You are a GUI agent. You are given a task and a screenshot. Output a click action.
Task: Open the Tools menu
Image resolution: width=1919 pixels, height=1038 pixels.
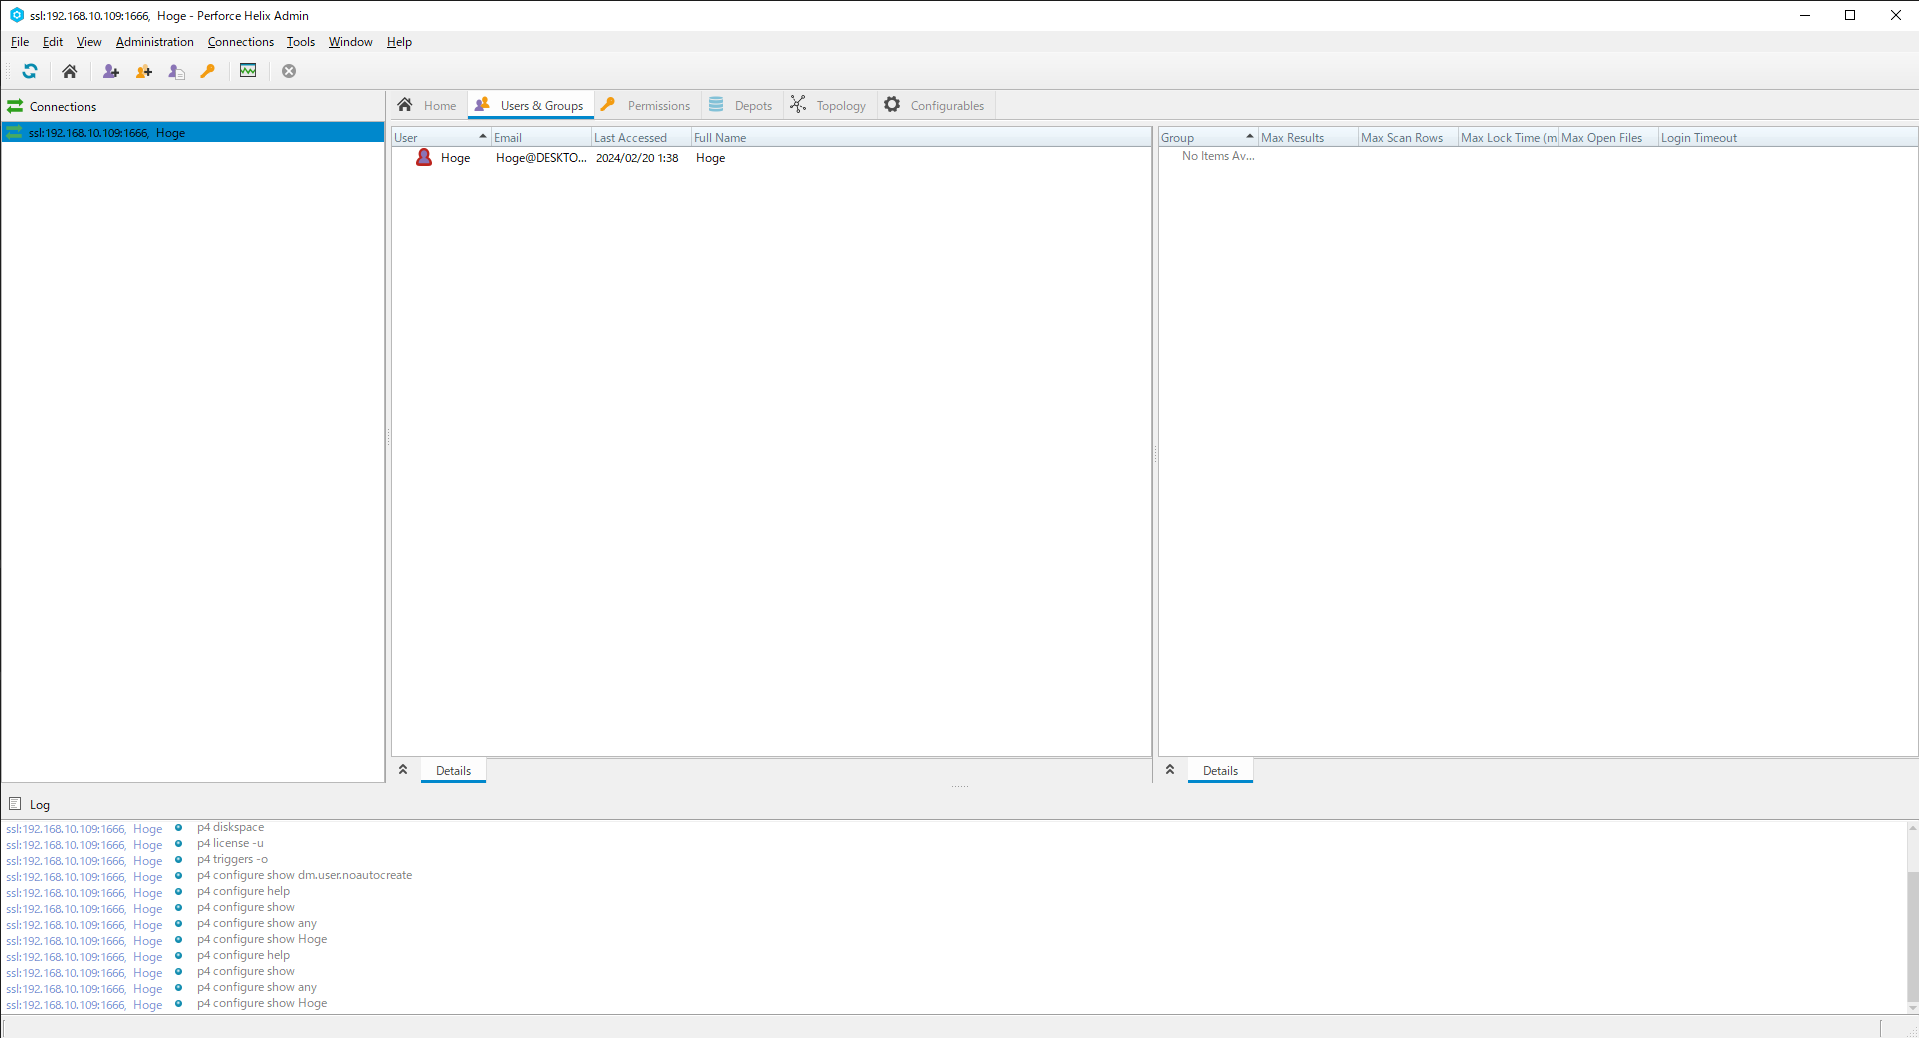tap(301, 42)
